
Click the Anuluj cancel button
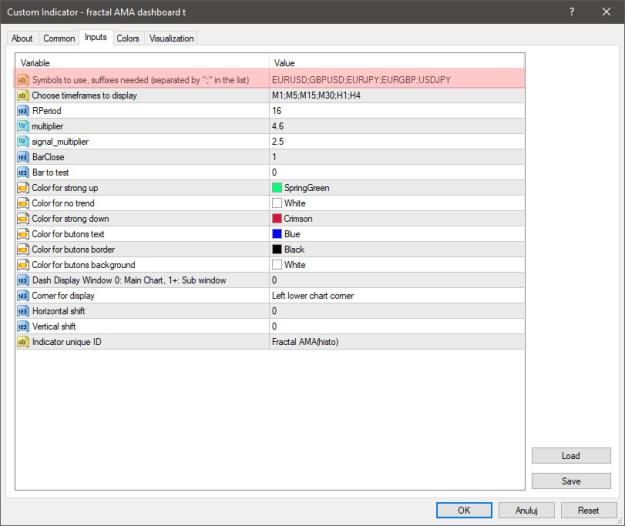pos(526,510)
